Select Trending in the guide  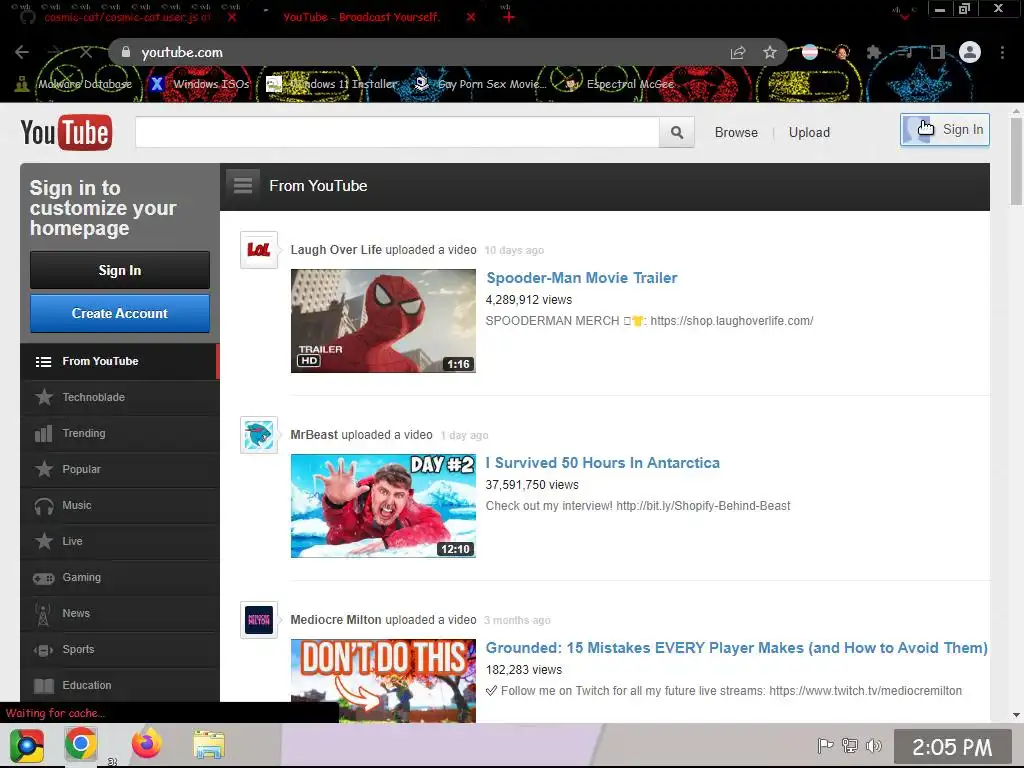120,433
